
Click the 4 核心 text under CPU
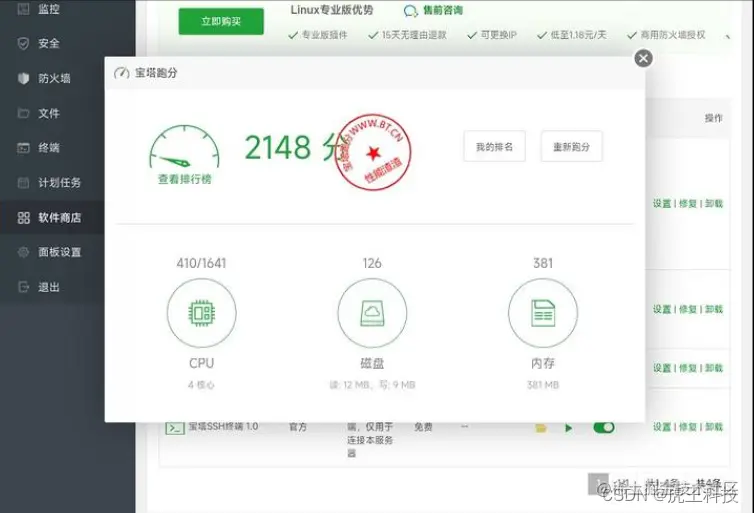click(201, 385)
